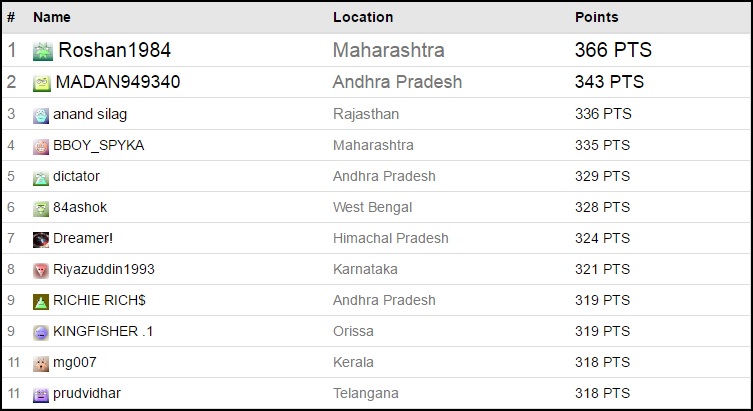Click the 84ashok avatar icon
This screenshot has height=411, width=753.
tap(41, 208)
